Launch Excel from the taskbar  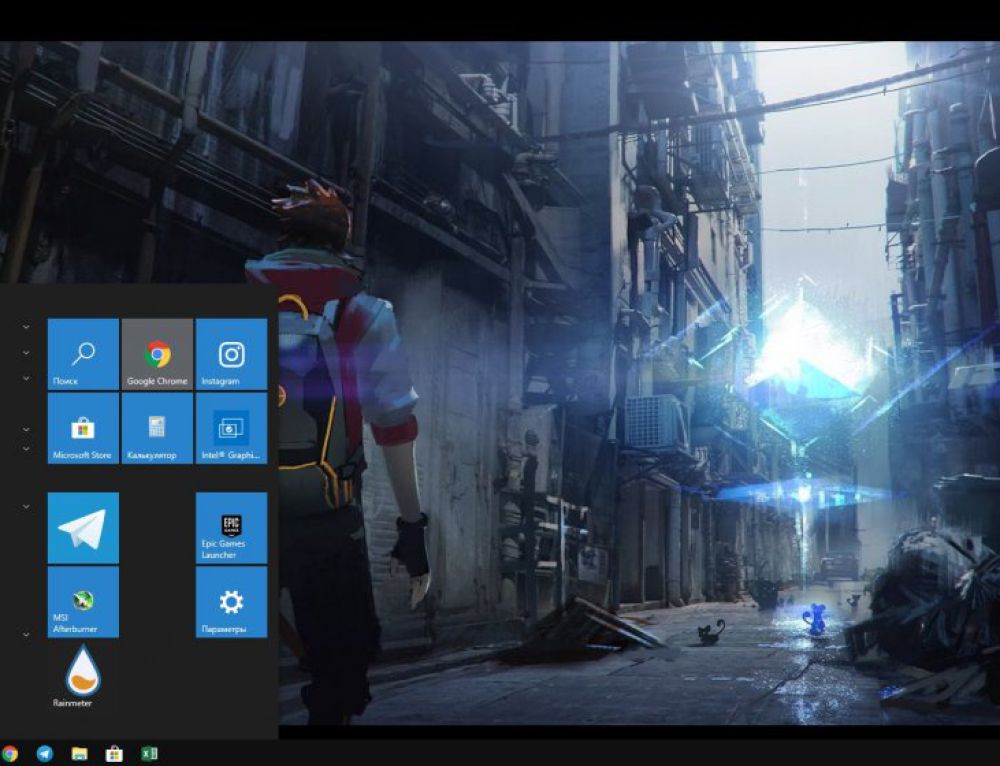pos(149,752)
